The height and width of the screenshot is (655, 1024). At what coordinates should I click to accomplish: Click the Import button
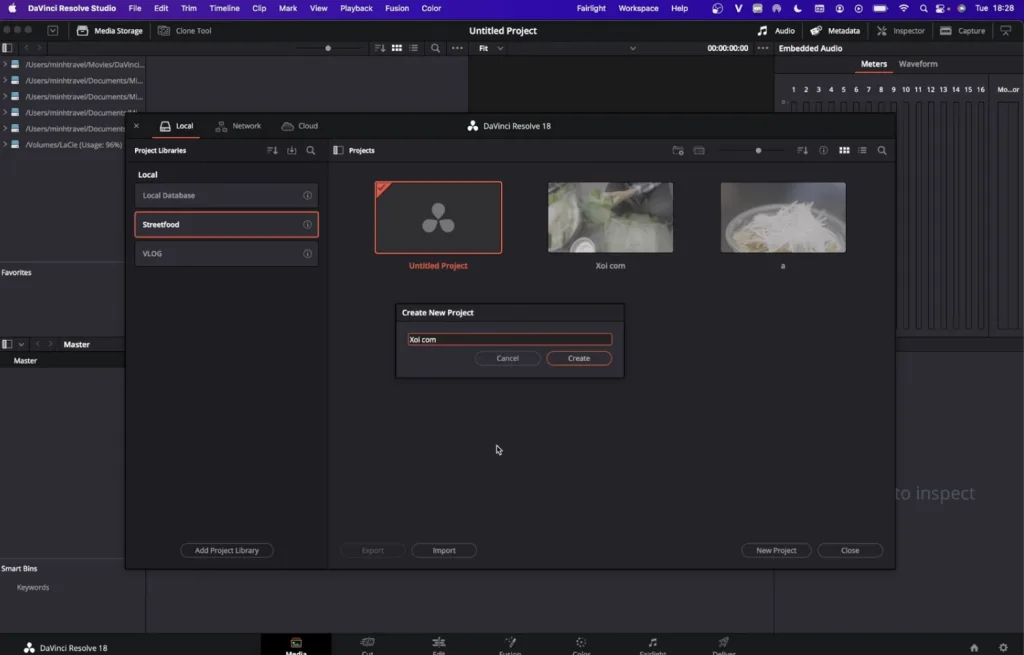(x=444, y=551)
